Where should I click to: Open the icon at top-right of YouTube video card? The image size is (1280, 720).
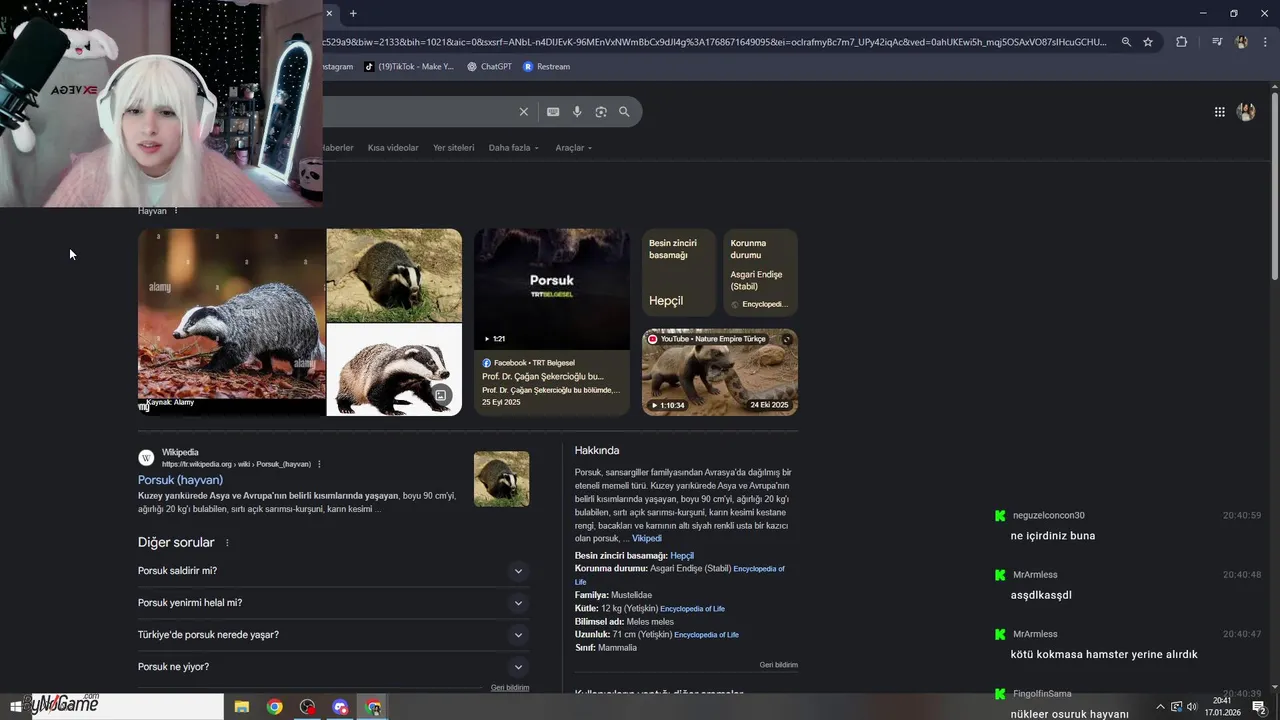tap(787, 340)
